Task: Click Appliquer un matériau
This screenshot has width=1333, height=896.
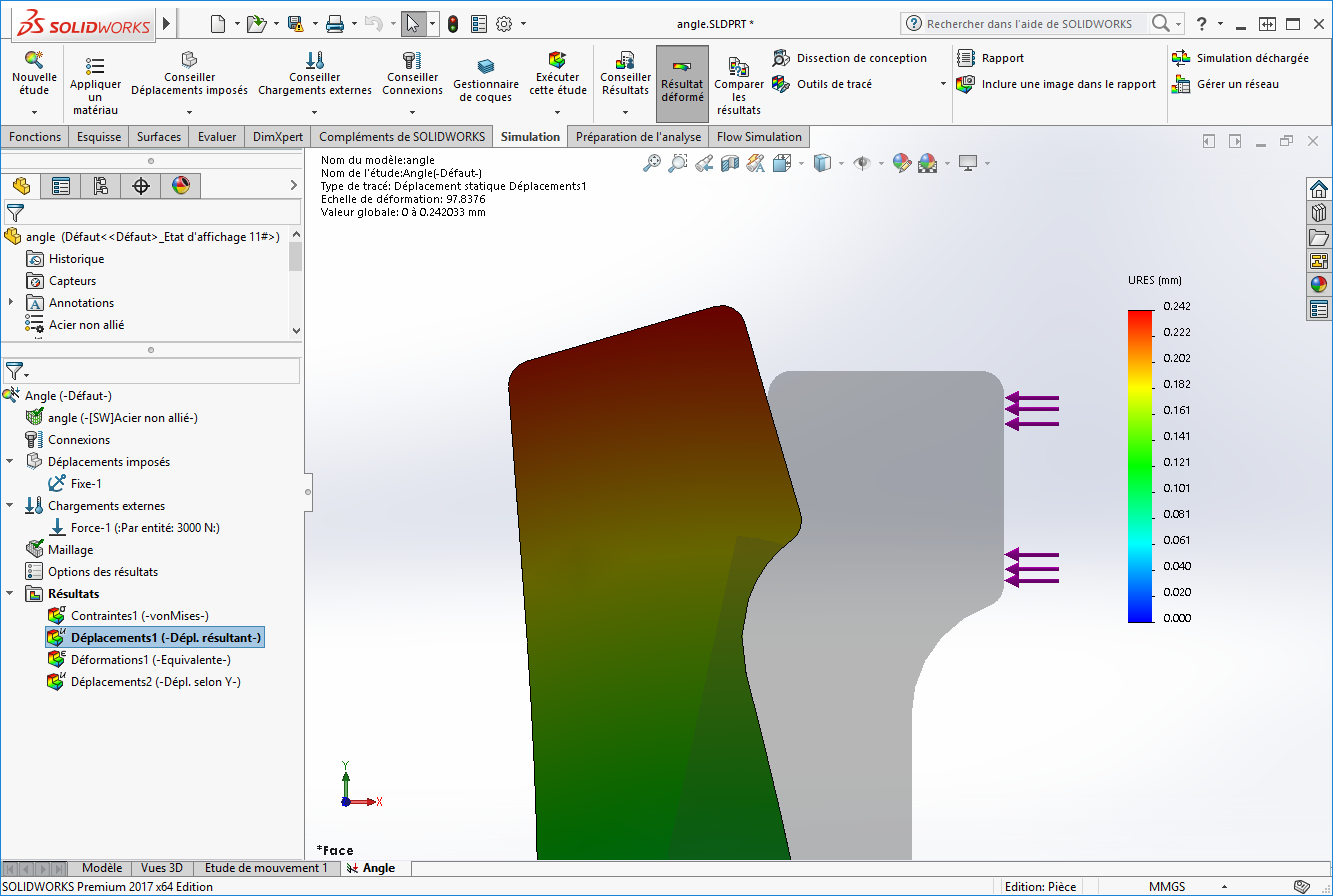Action: 95,87
